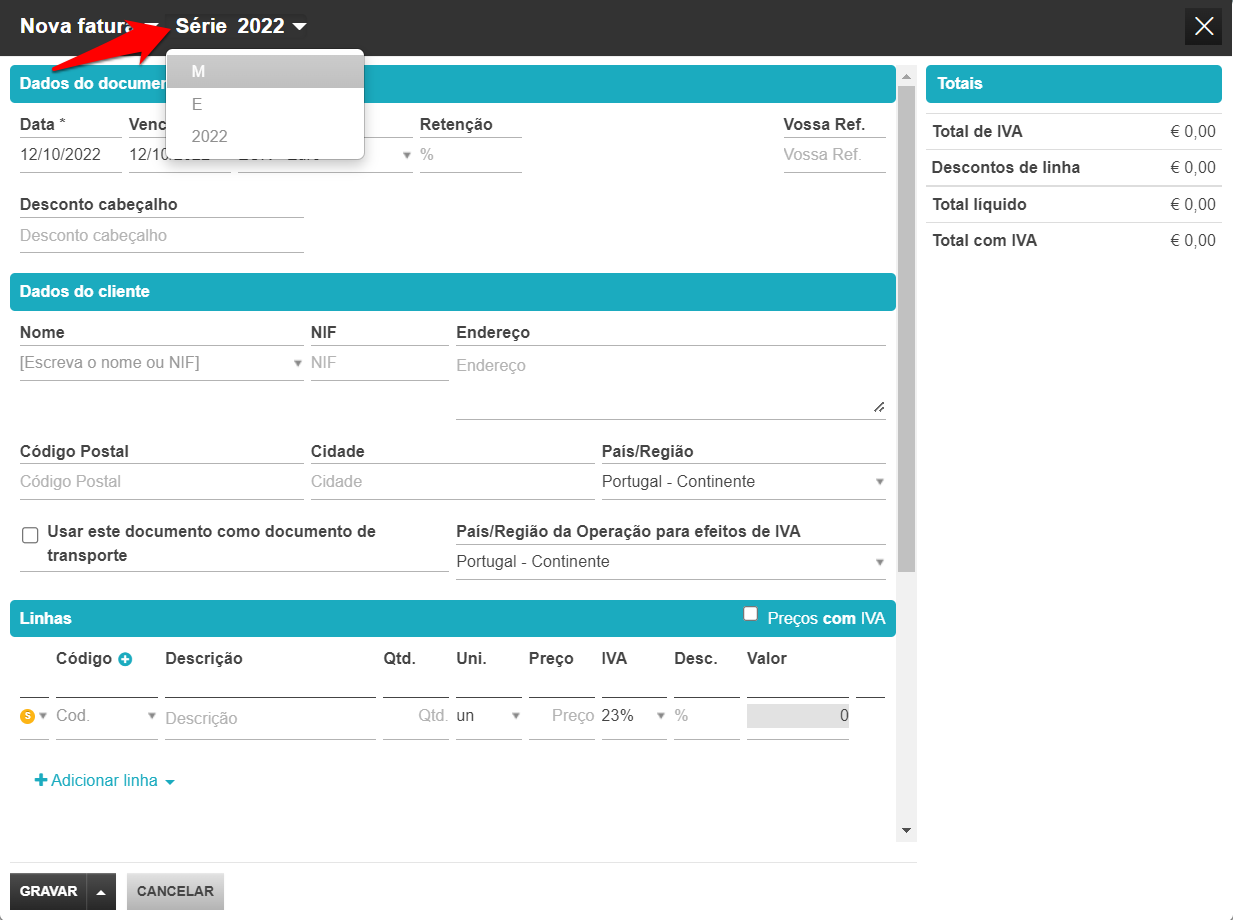Open the País/Região dropdown
Viewport: 1233px width, 920px height.
743,481
